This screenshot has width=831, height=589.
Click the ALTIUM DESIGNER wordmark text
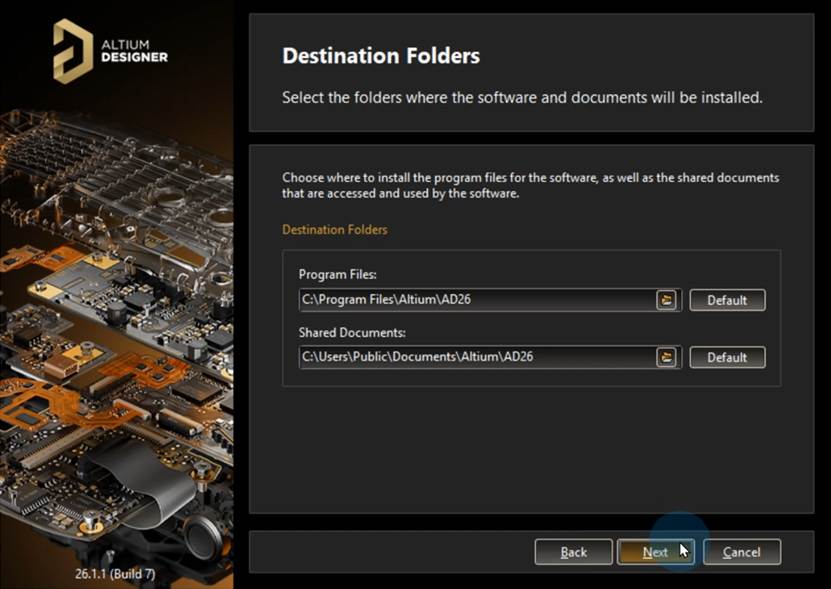[x=134, y=51]
